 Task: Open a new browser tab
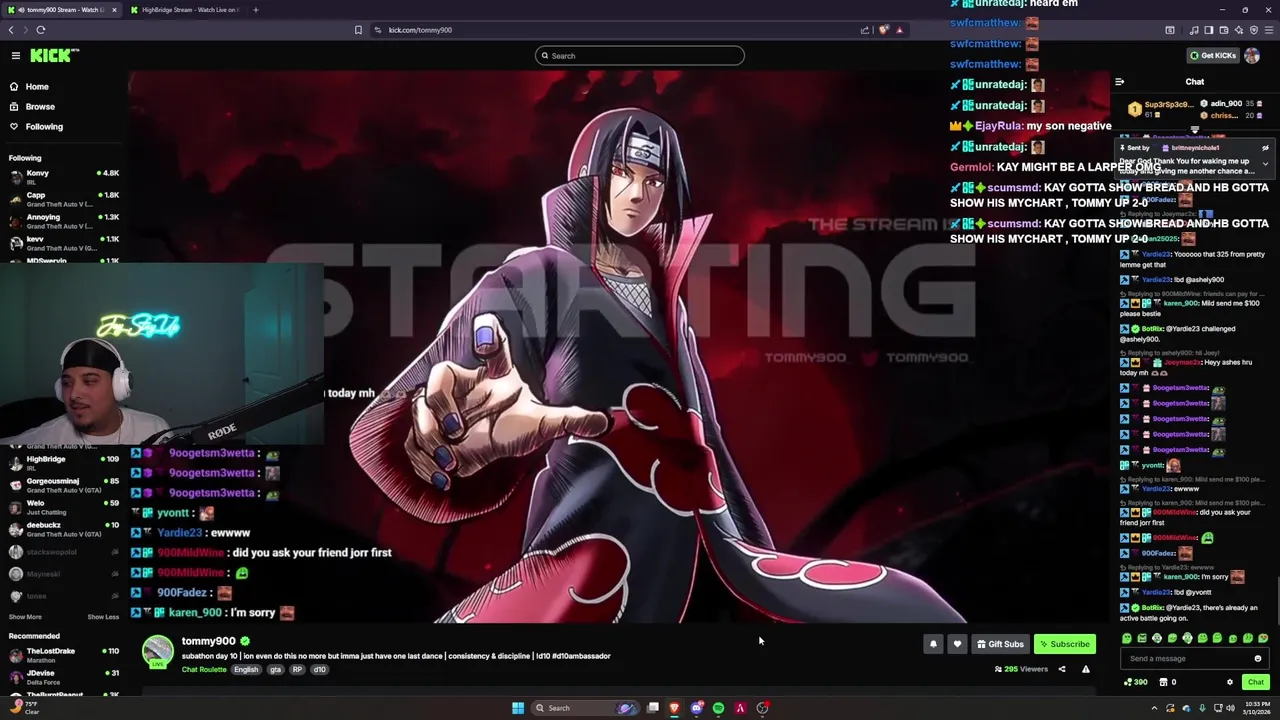(x=255, y=10)
